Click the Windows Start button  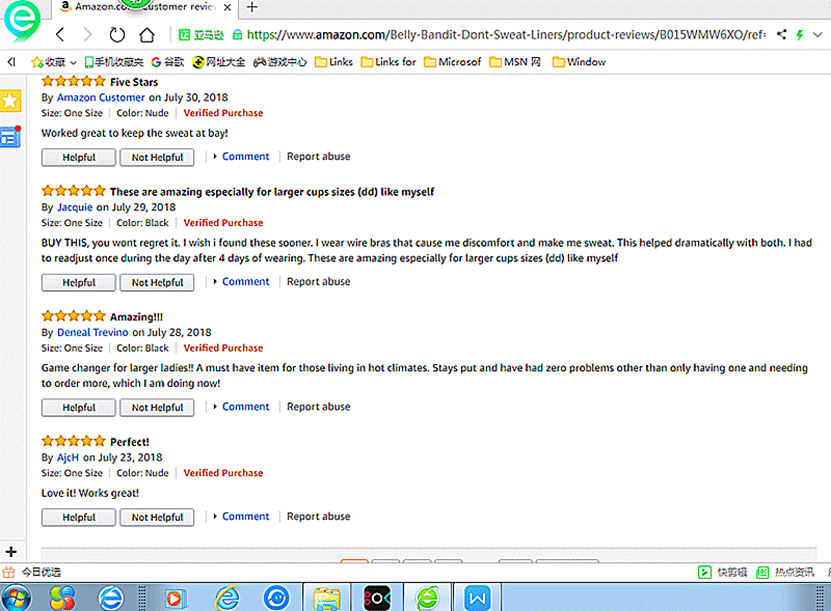tap(19, 597)
